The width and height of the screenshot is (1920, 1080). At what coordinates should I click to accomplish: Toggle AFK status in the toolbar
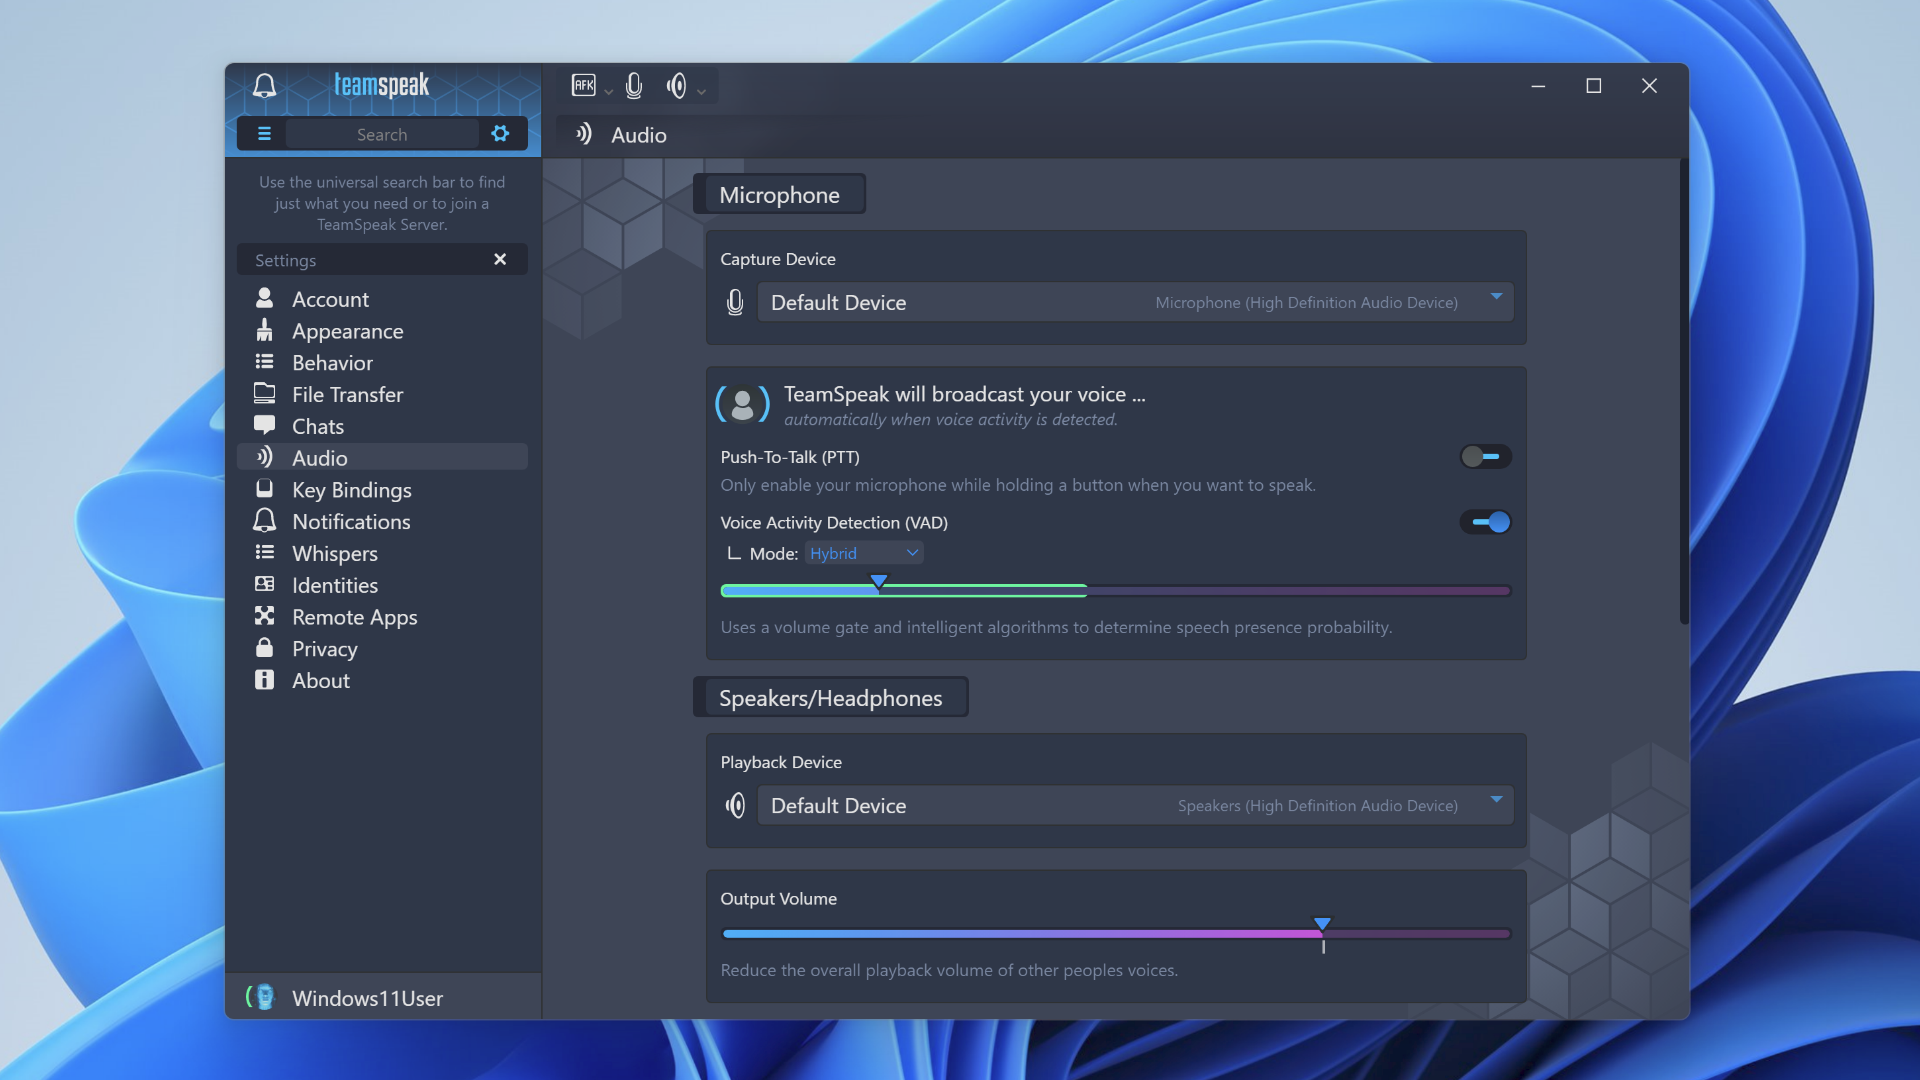(585, 86)
